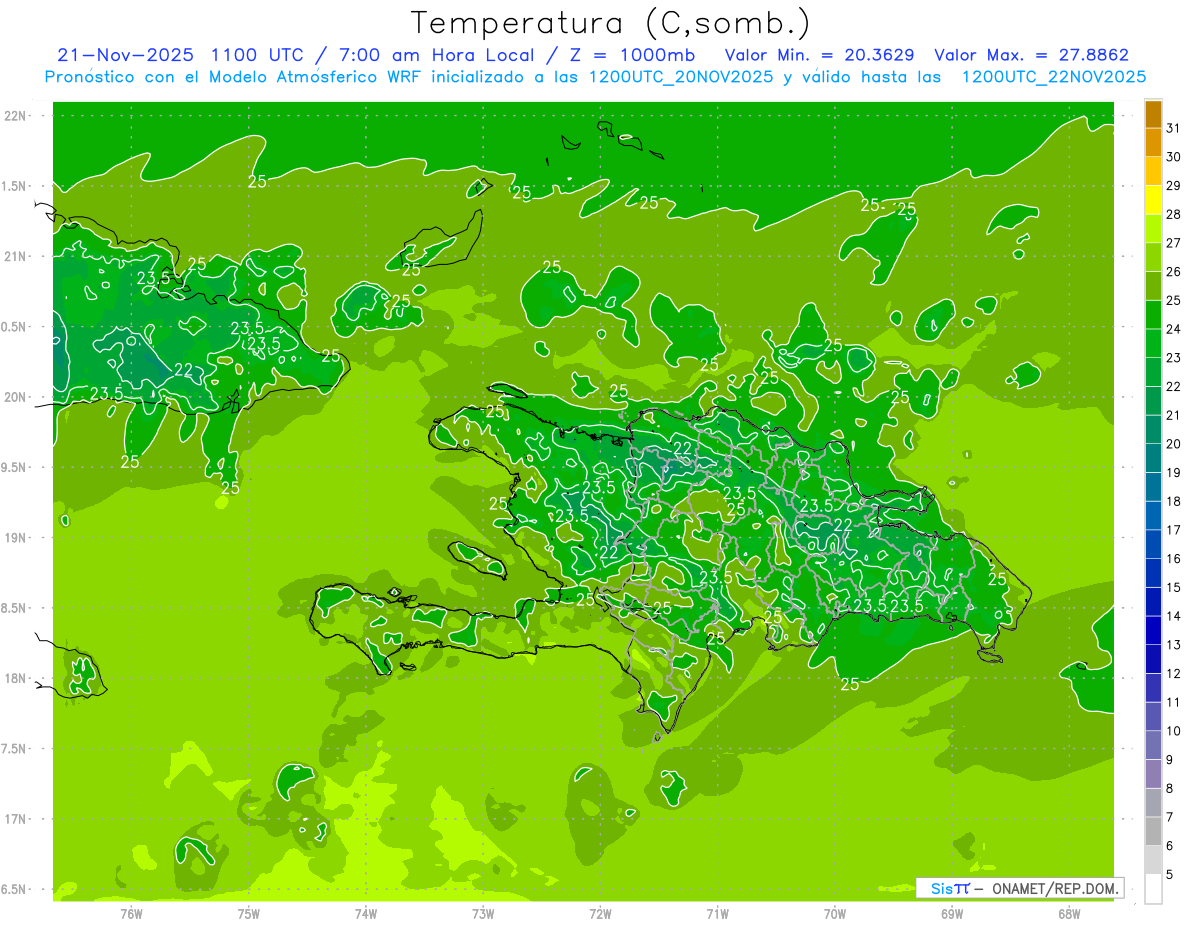Click legend scale label "29"
The height and width of the screenshot is (927, 1200).
1174,185
